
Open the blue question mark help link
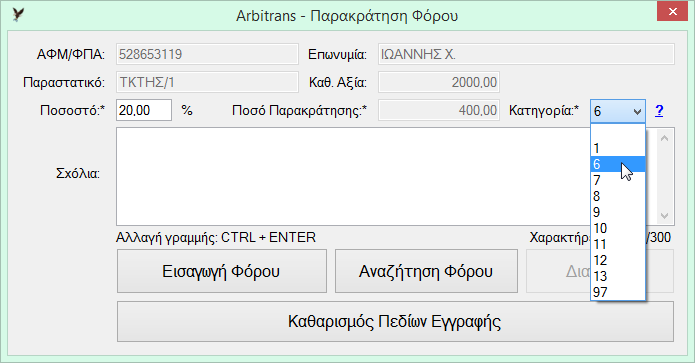coord(659,110)
